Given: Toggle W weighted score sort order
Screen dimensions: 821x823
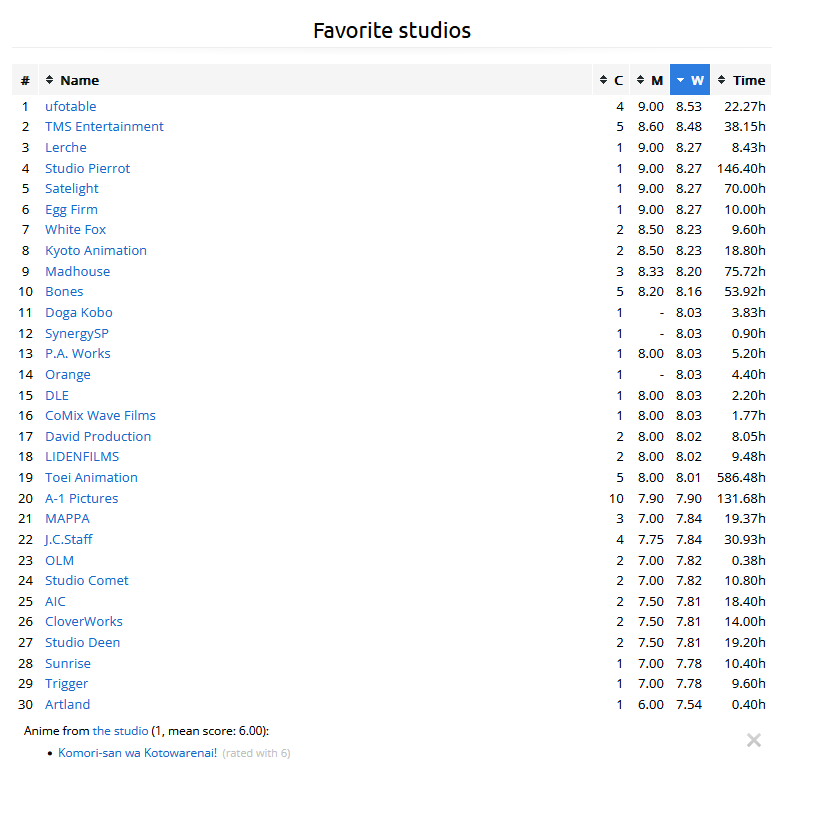Looking at the screenshot, I should (x=690, y=80).
